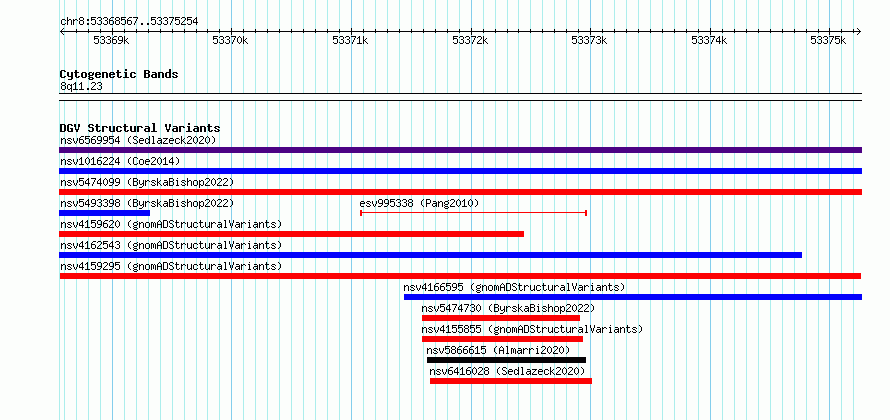Open the nsv4159620 gnomAD variant label
The image size is (890, 420).
(x=171, y=224)
